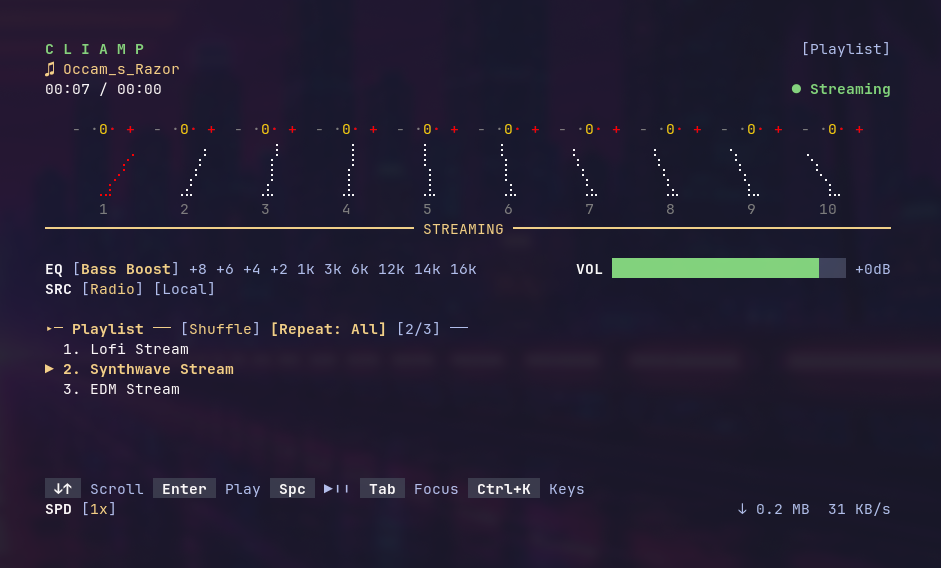Click the up/down arrows Scroll key hint

(x=63, y=489)
